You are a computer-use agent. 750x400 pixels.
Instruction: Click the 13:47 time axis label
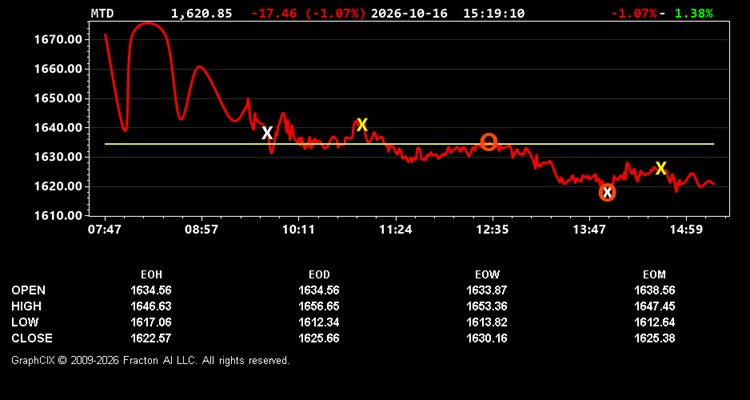point(589,230)
